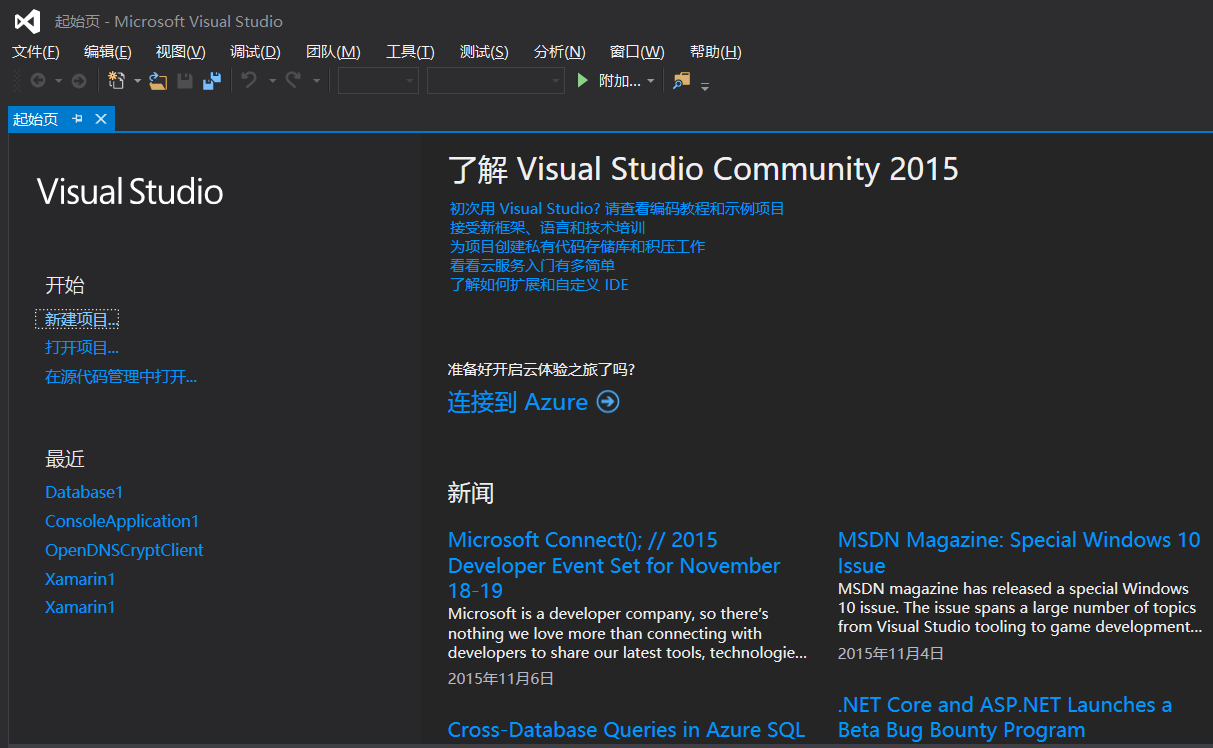Viewport: 1213px width, 748px height.
Task: Click the Navigate Backward arrow icon
Action: pyautogui.click(x=38, y=81)
